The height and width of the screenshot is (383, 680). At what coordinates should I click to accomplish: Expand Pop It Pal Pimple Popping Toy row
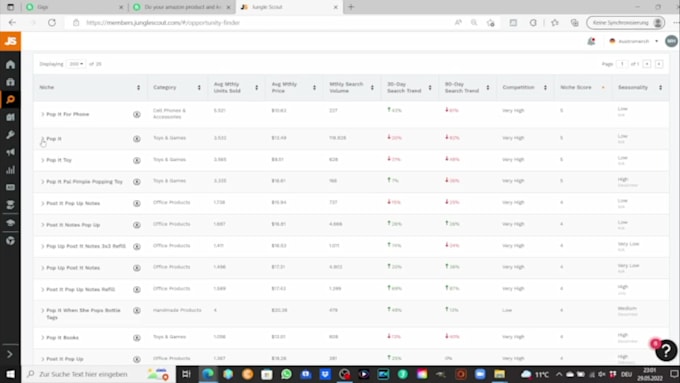click(x=42, y=182)
